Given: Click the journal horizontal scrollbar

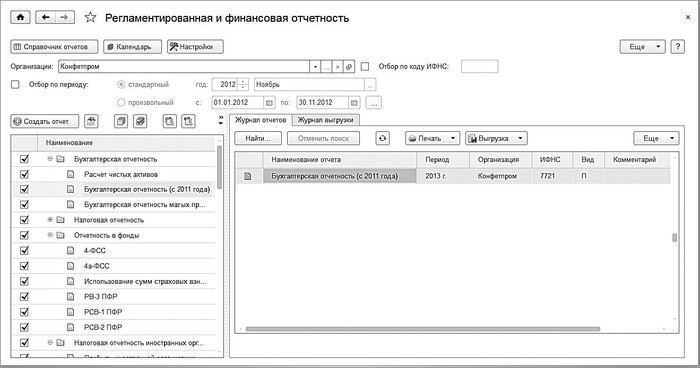Looking at the screenshot, I should 422,329.
